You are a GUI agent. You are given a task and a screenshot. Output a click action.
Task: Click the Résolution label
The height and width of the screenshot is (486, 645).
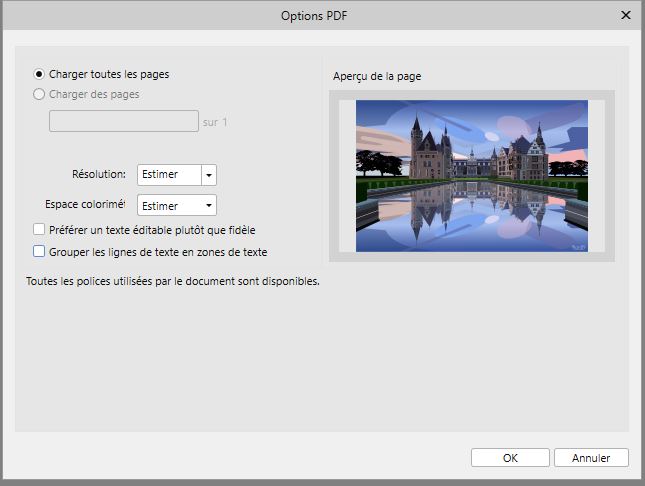[99, 174]
